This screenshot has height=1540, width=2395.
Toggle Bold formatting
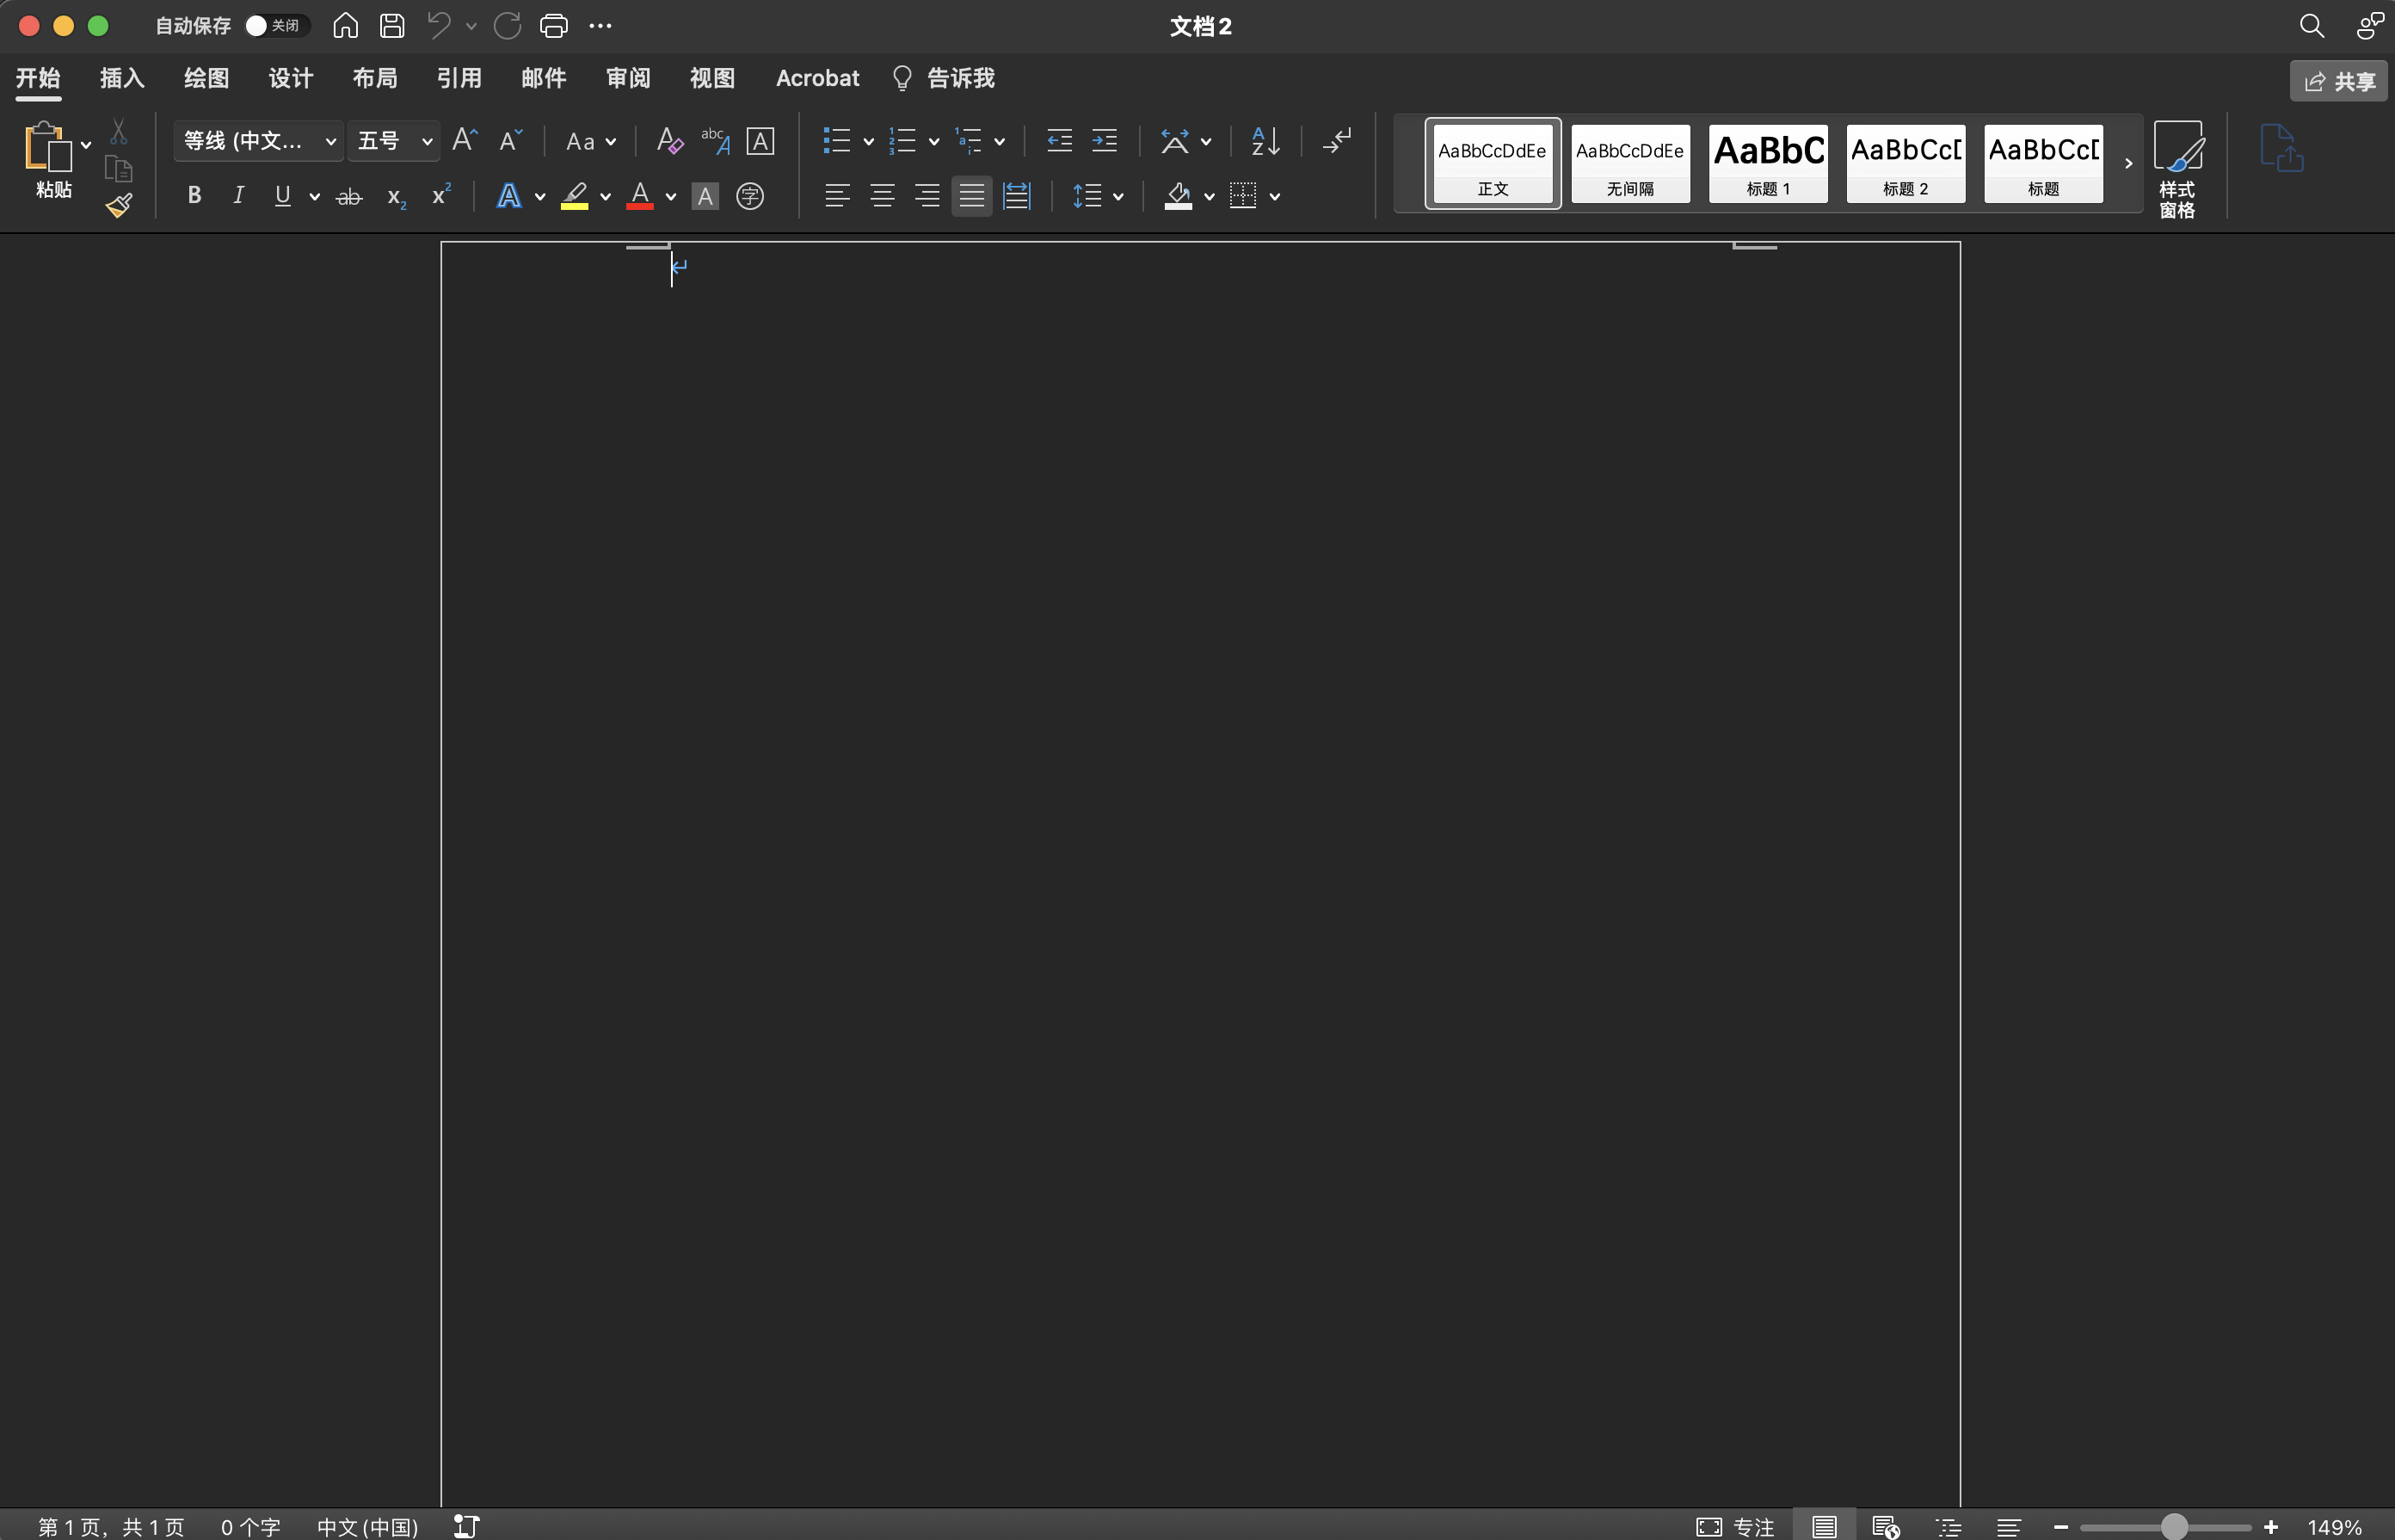tap(194, 196)
